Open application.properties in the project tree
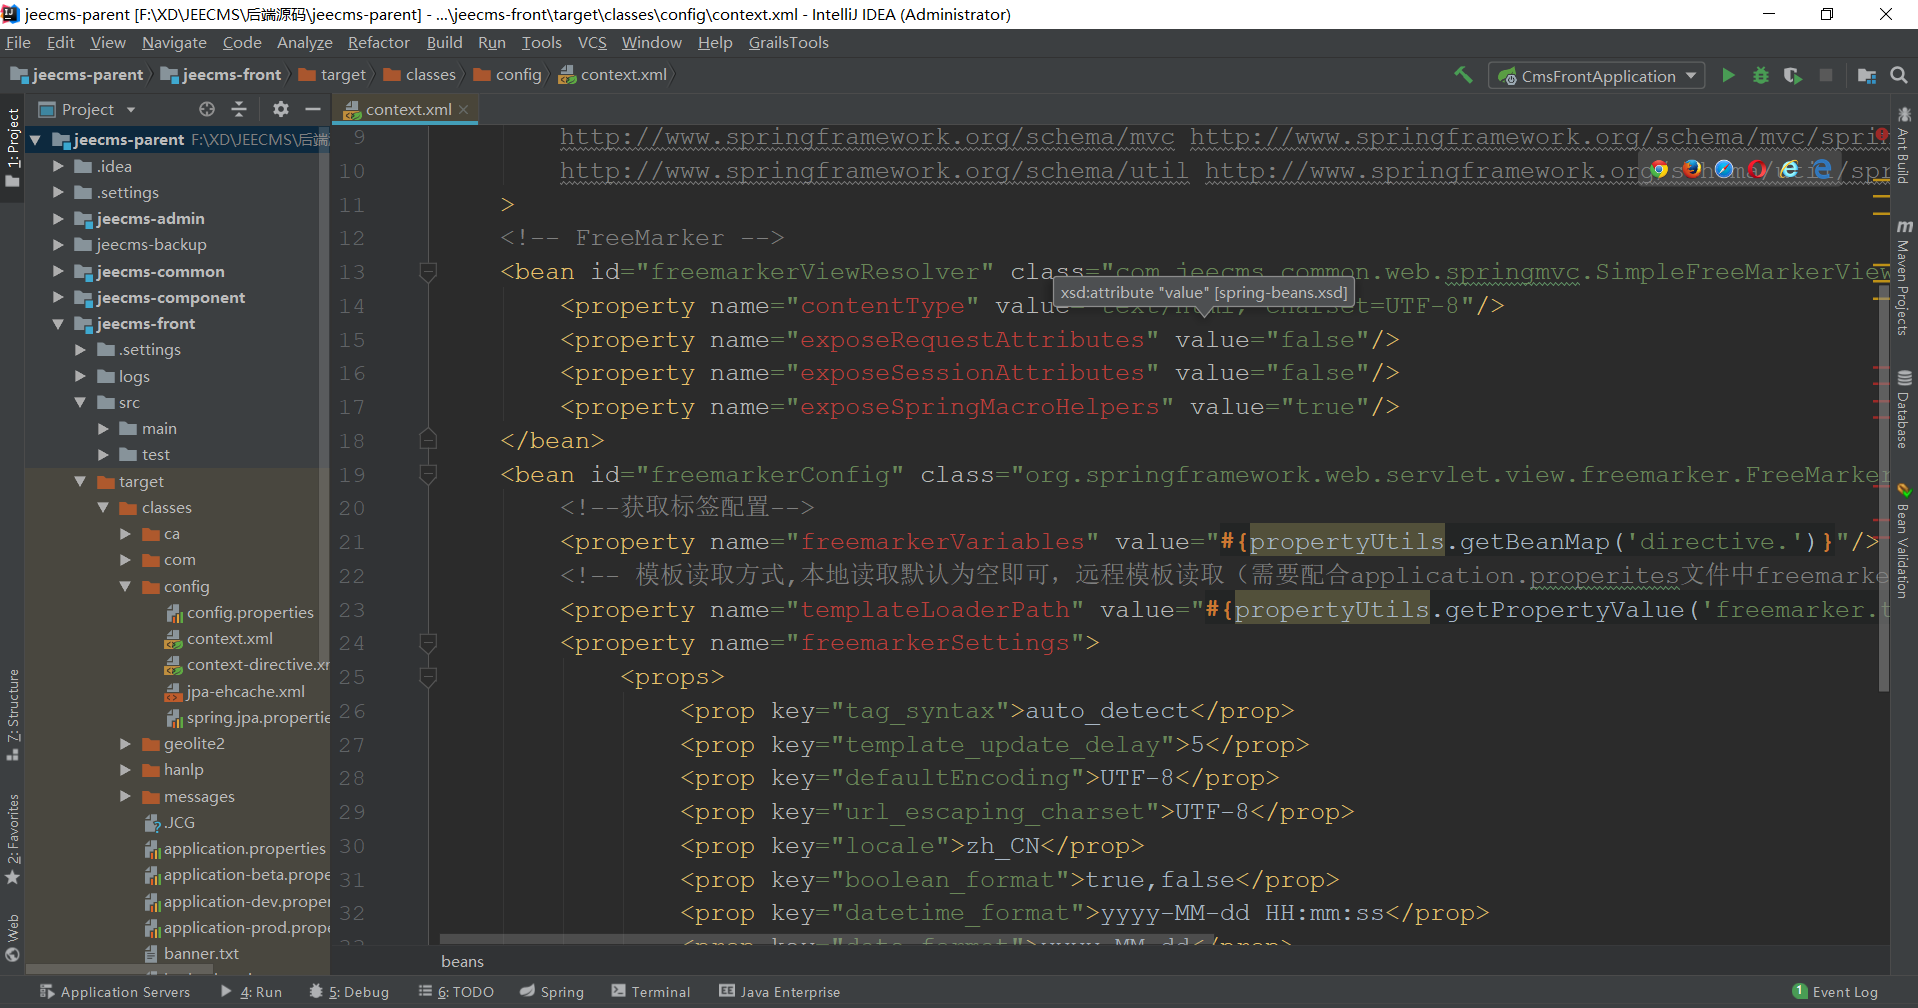This screenshot has height=1008, width=1918. click(x=244, y=849)
